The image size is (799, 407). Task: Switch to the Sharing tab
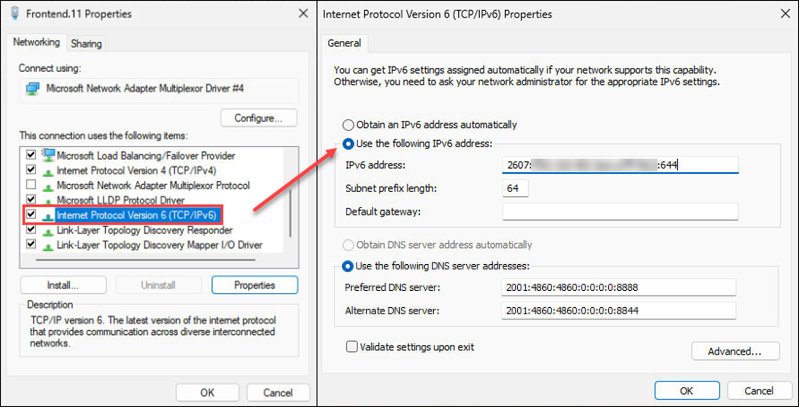point(86,44)
